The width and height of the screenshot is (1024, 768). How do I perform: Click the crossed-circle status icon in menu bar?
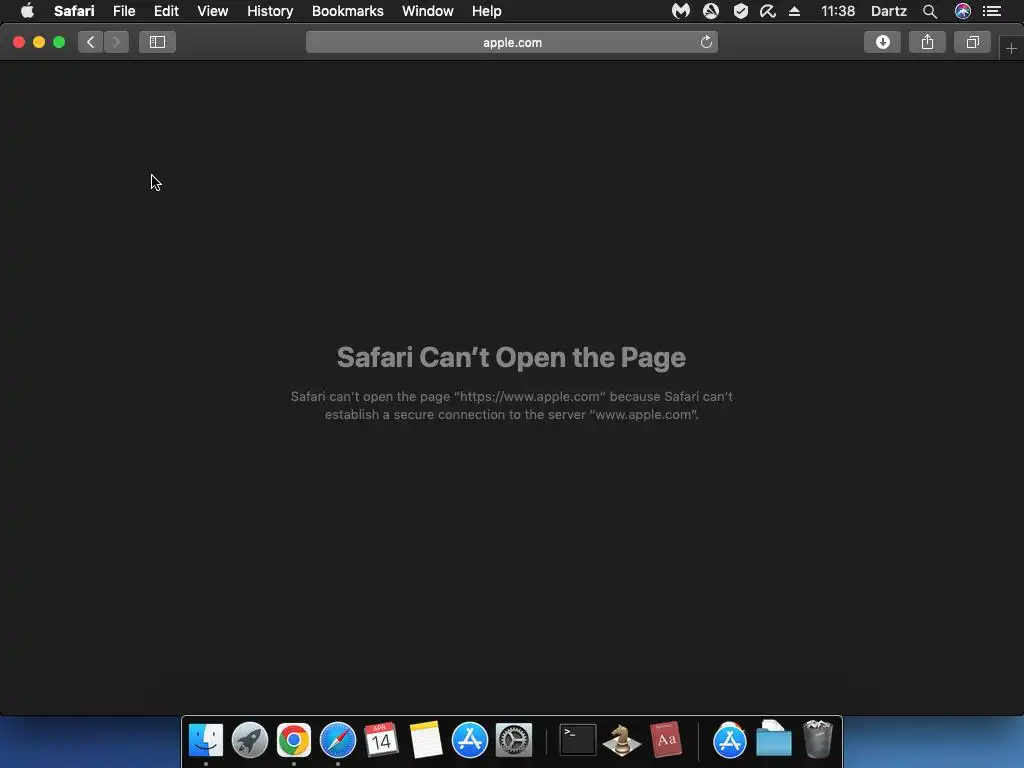click(x=711, y=11)
